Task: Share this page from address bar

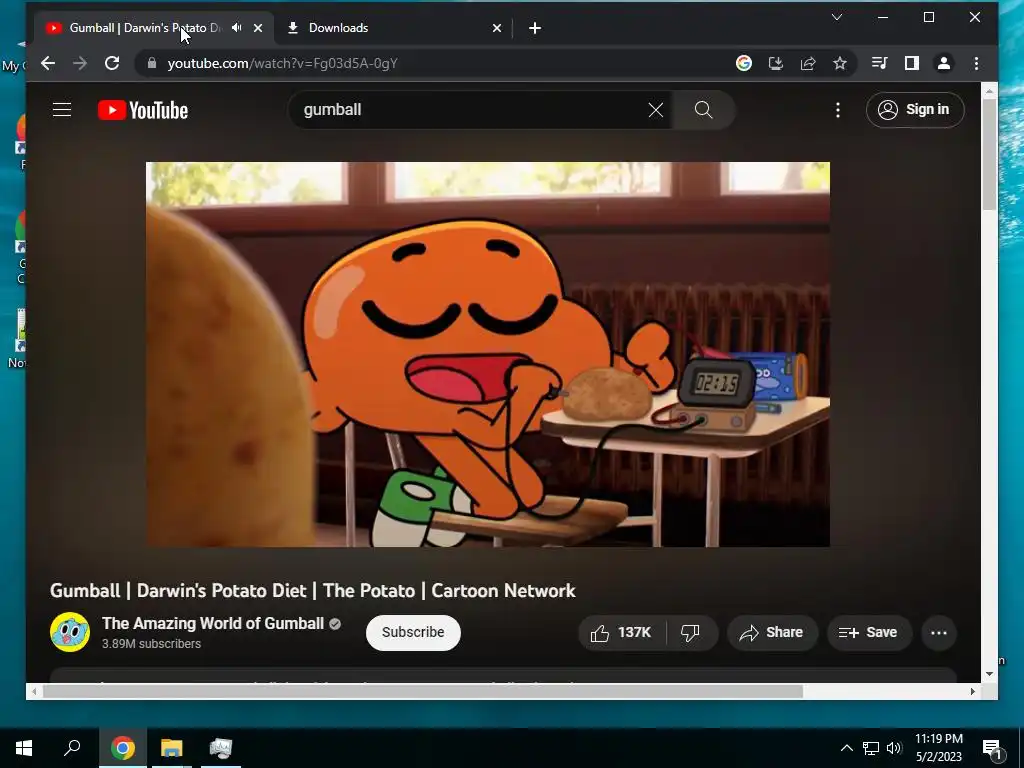Action: click(x=808, y=63)
